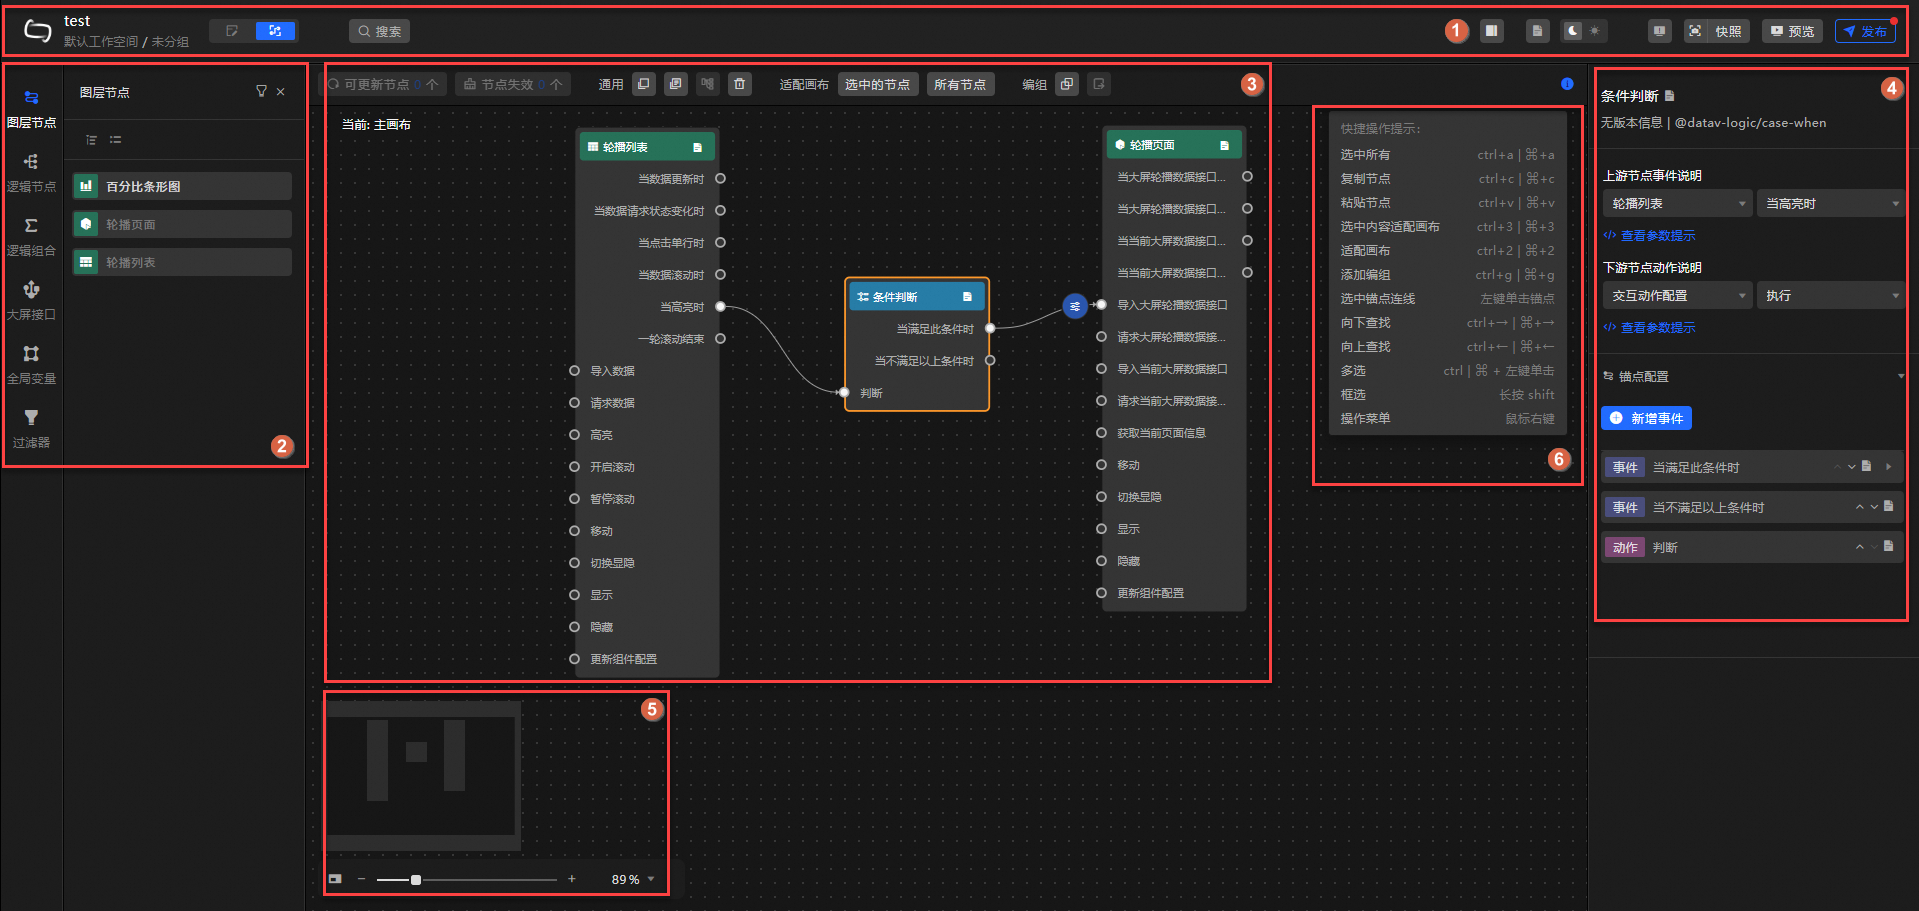The width and height of the screenshot is (1919, 911).
Task: Switch to canvas editor mode icon
Action: pyautogui.click(x=232, y=31)
